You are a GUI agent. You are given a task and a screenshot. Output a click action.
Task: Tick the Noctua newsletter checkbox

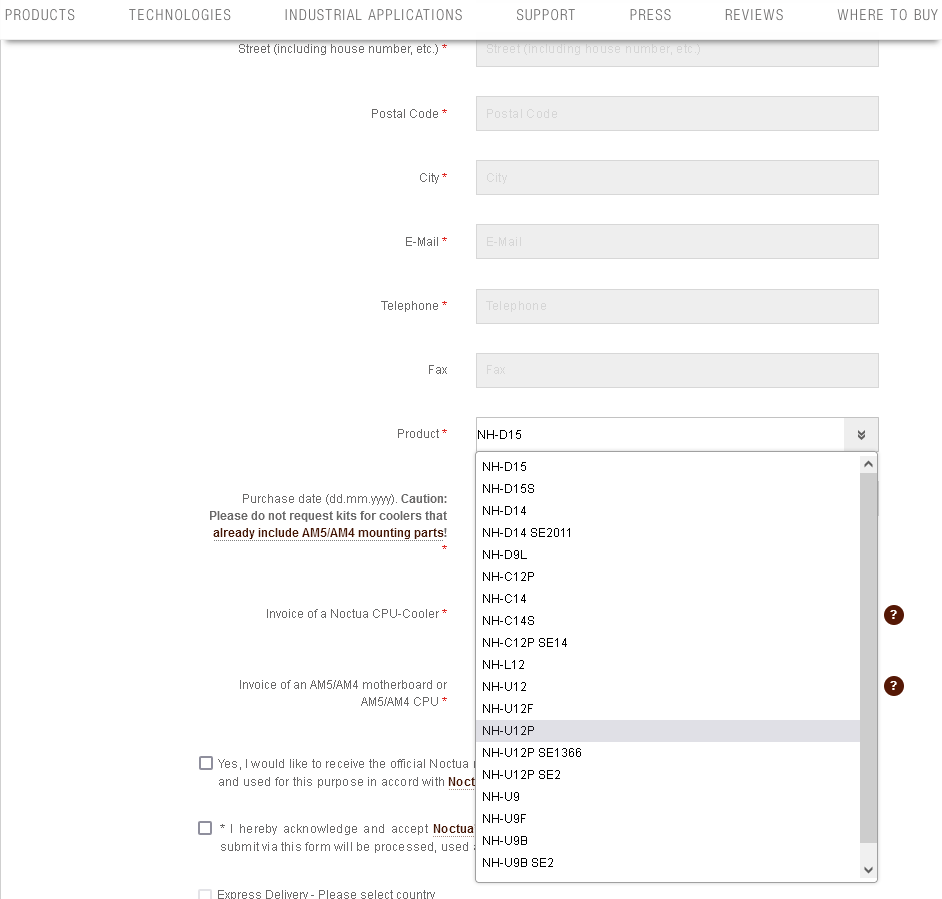pyautogui.click(x=205, y=763)
